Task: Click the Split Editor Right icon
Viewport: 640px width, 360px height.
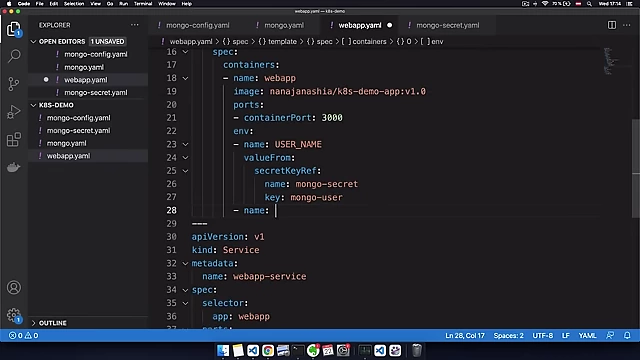Action: click(611, 25)
